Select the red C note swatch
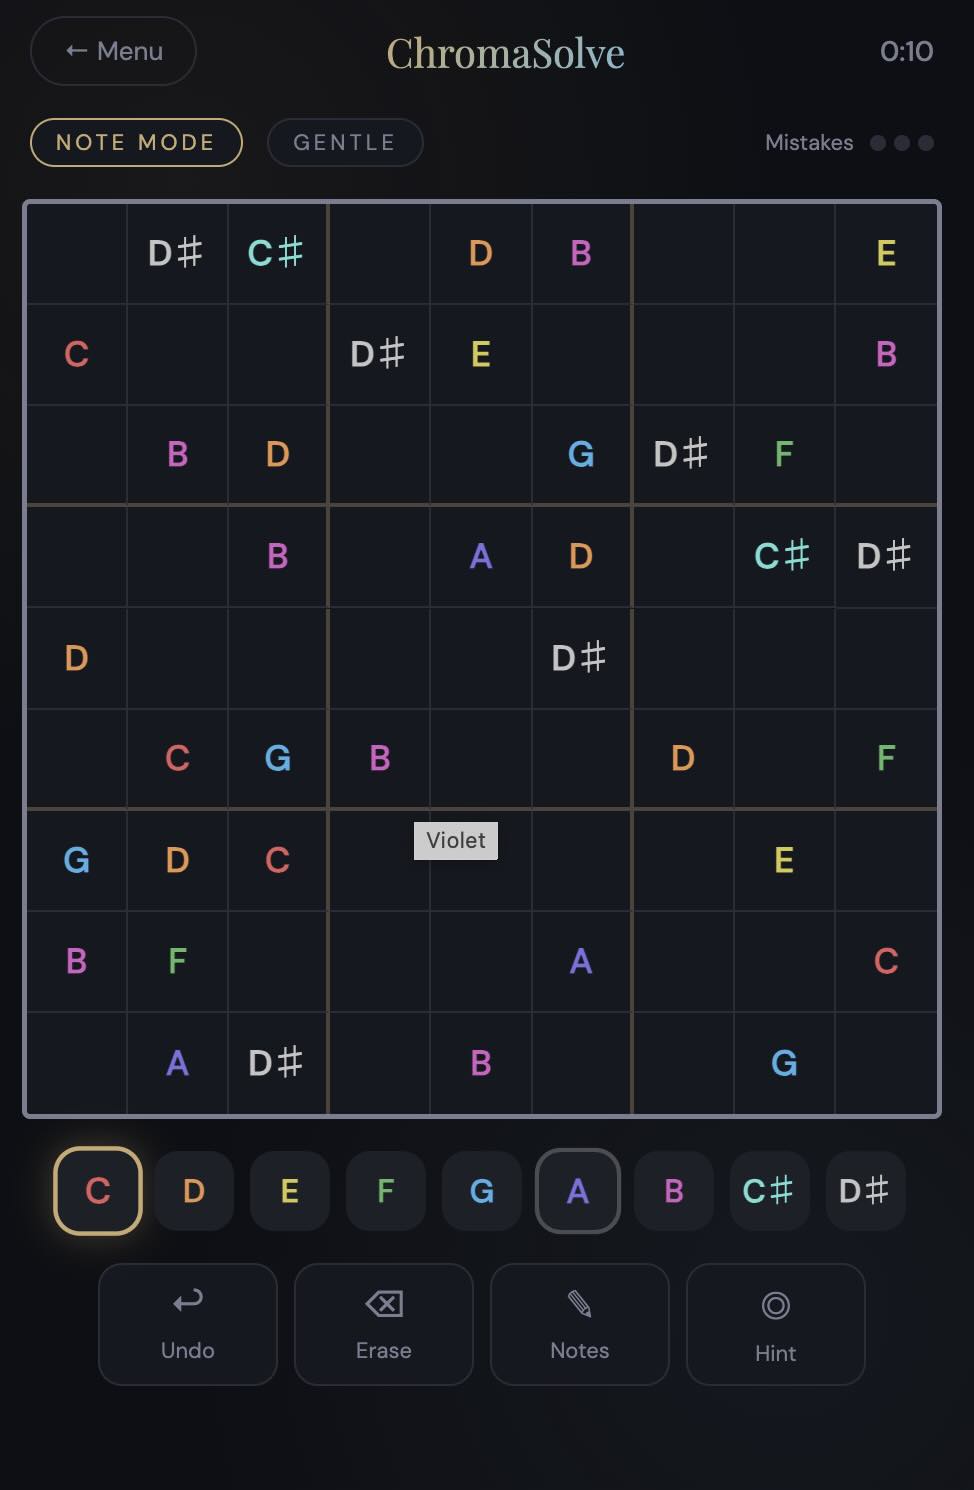 click(98, 1190)
